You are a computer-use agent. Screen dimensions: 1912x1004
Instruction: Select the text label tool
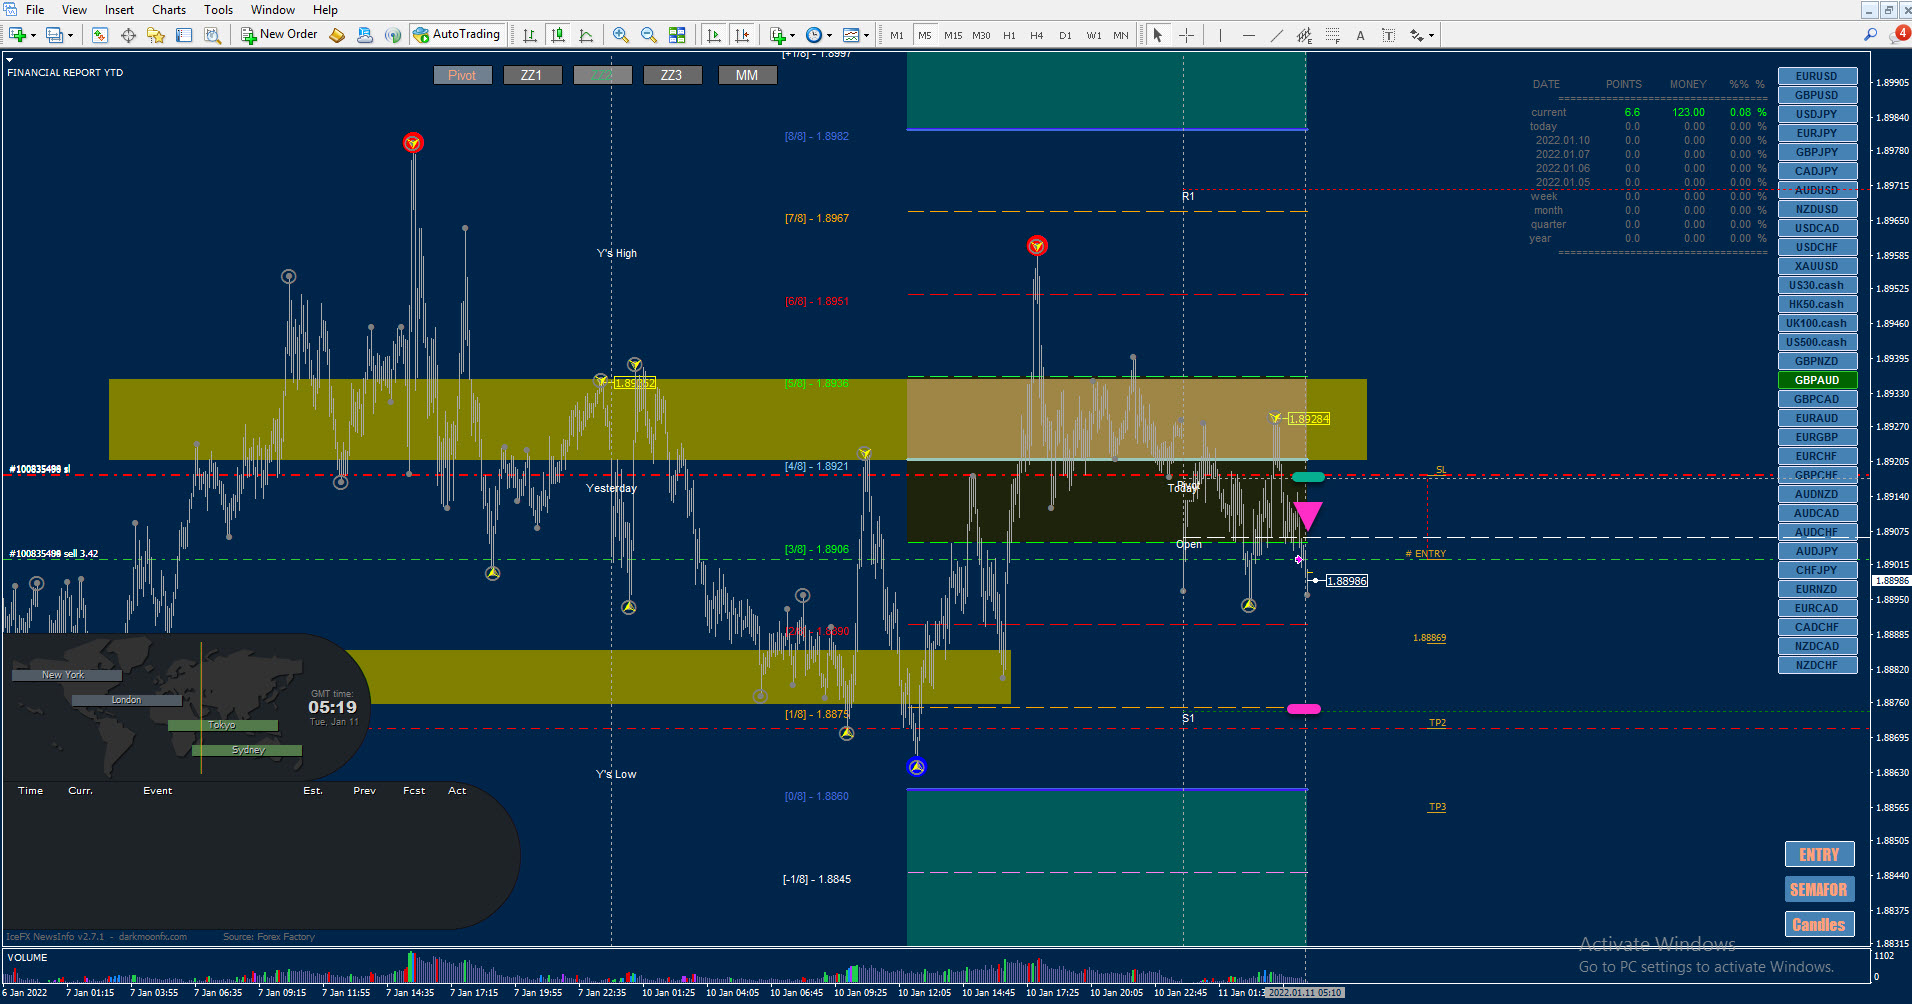1360,35
